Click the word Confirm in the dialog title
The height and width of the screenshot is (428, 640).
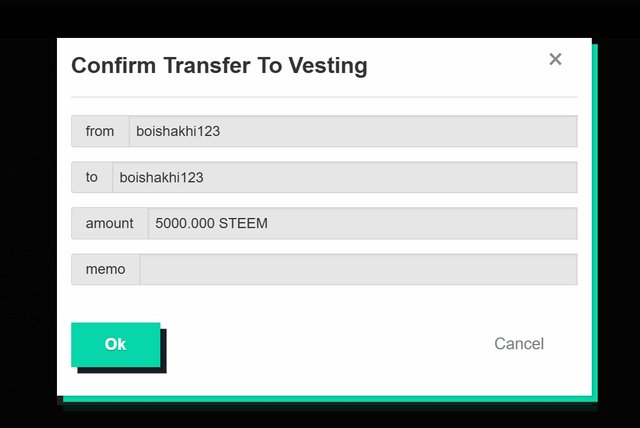pos(113,66)
